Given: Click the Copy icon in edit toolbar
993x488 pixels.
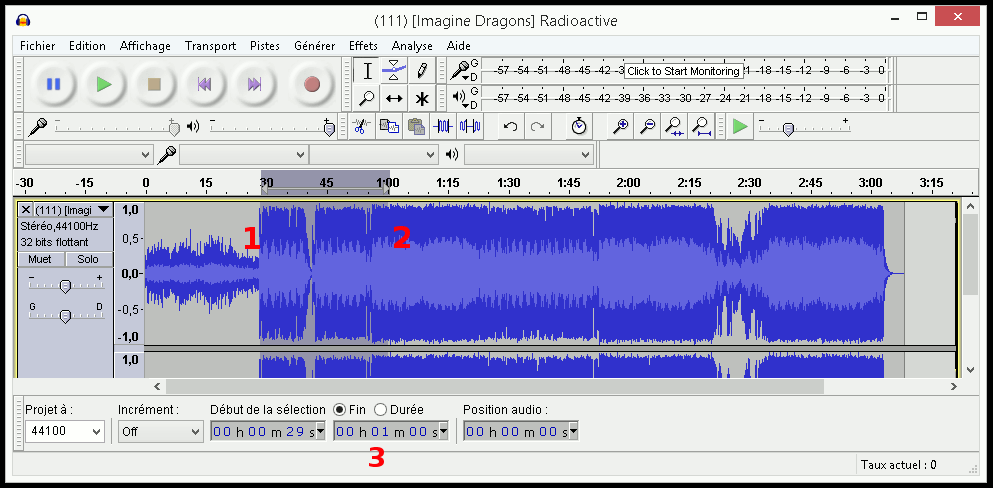Looking at the screenshot, I should coord(388,127).
